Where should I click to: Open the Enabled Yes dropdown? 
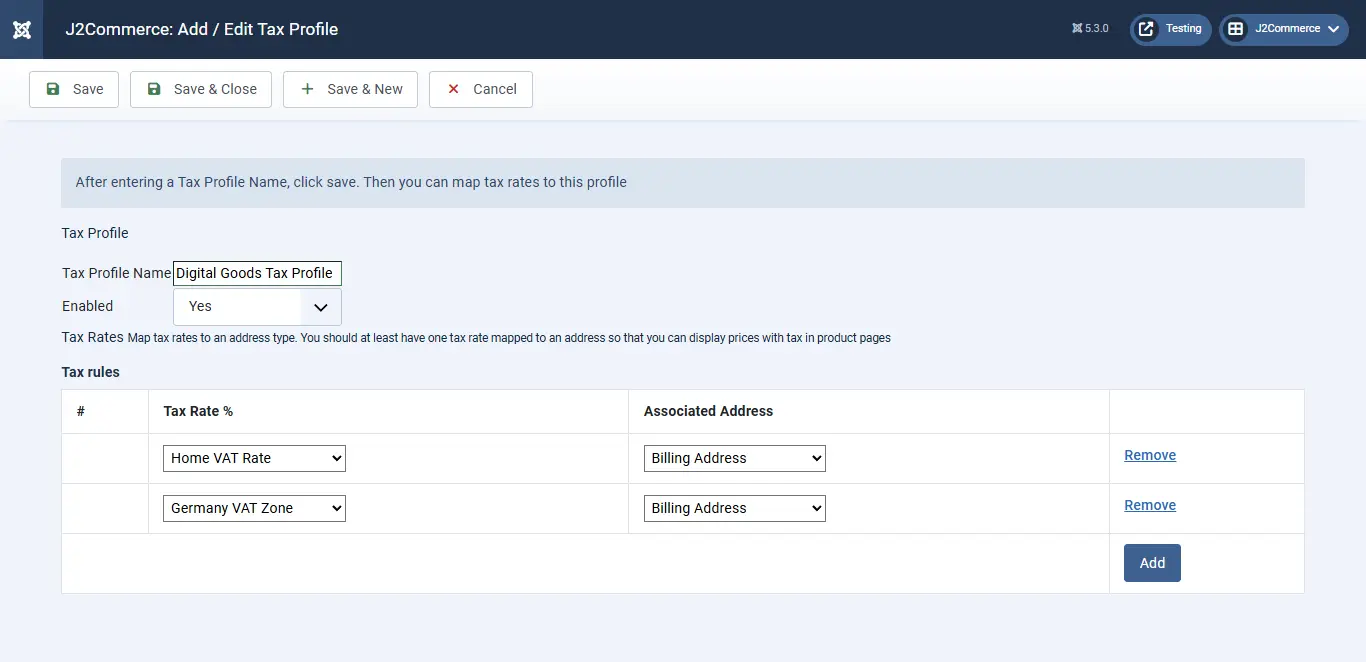click(257, 307)
